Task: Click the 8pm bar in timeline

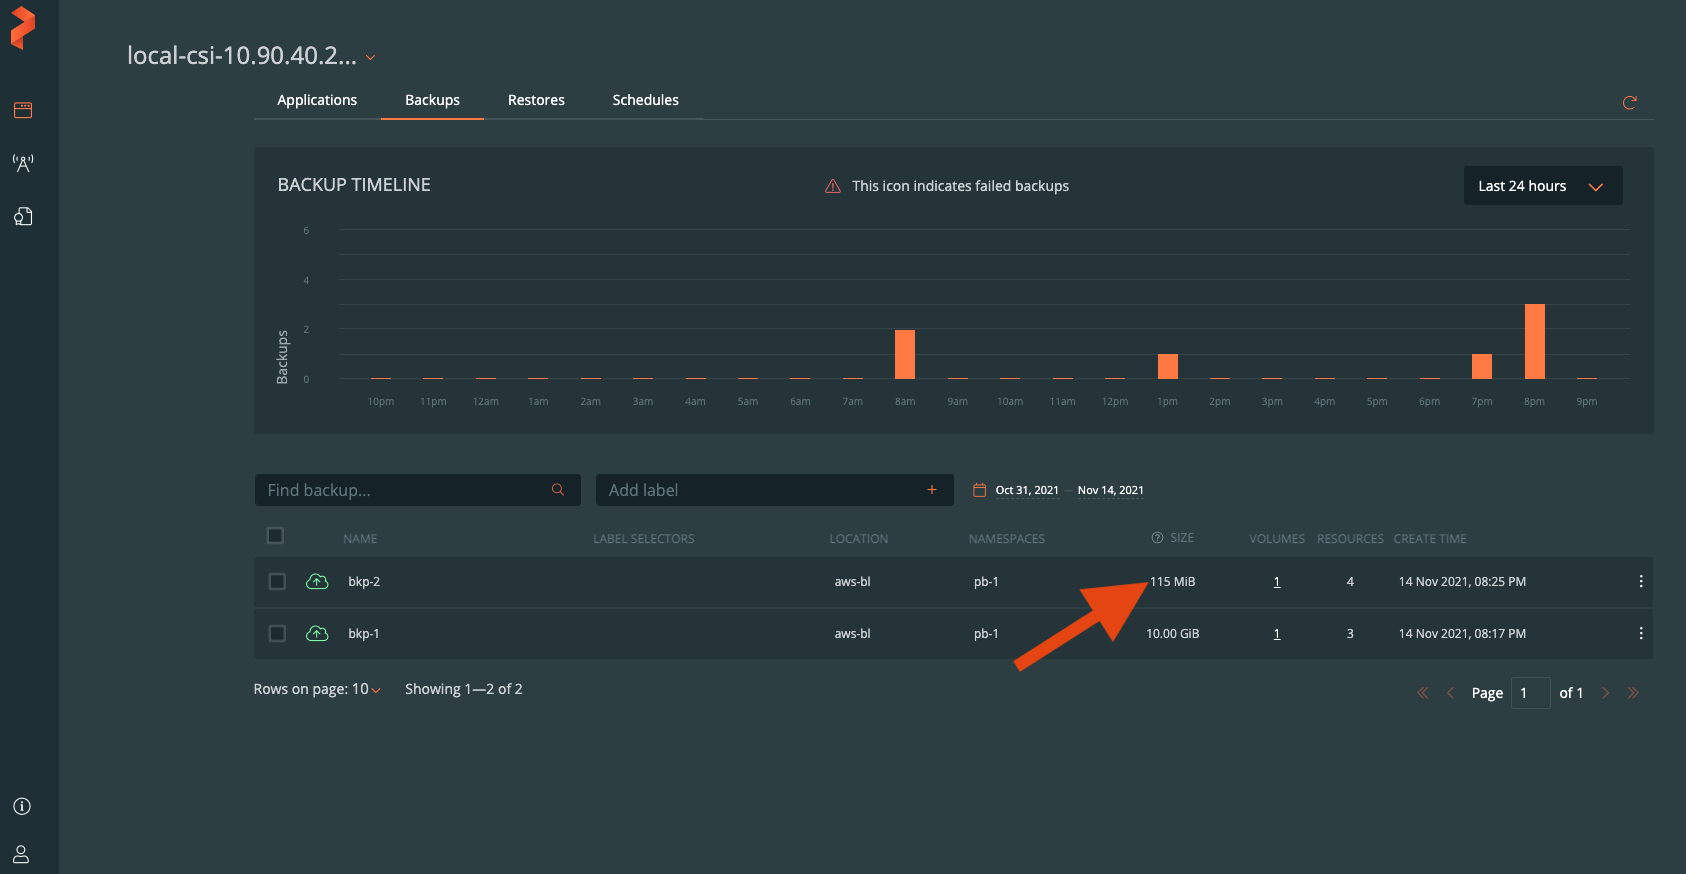Action: (1535, 341)
